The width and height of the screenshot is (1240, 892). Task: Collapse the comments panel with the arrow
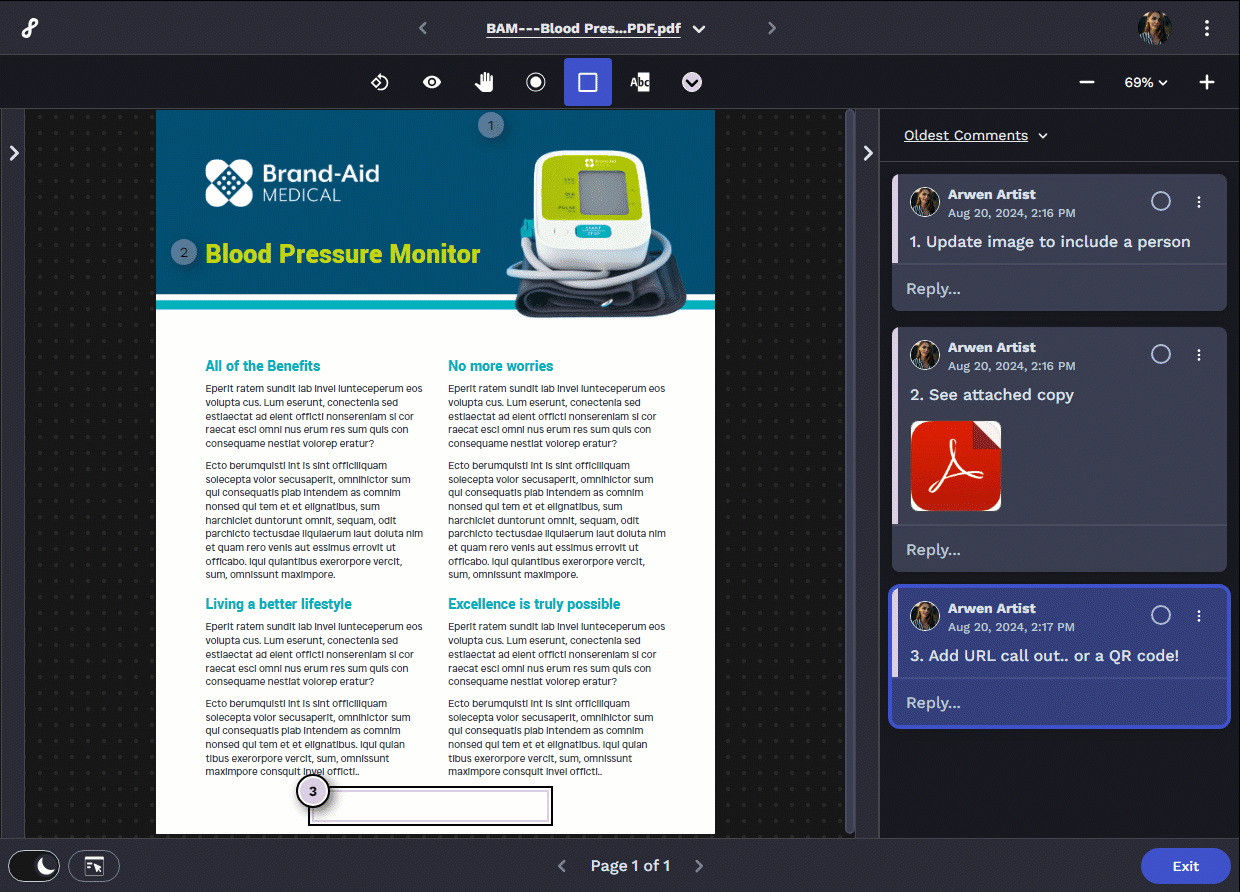pyautogui.click(x=868, y=153)
